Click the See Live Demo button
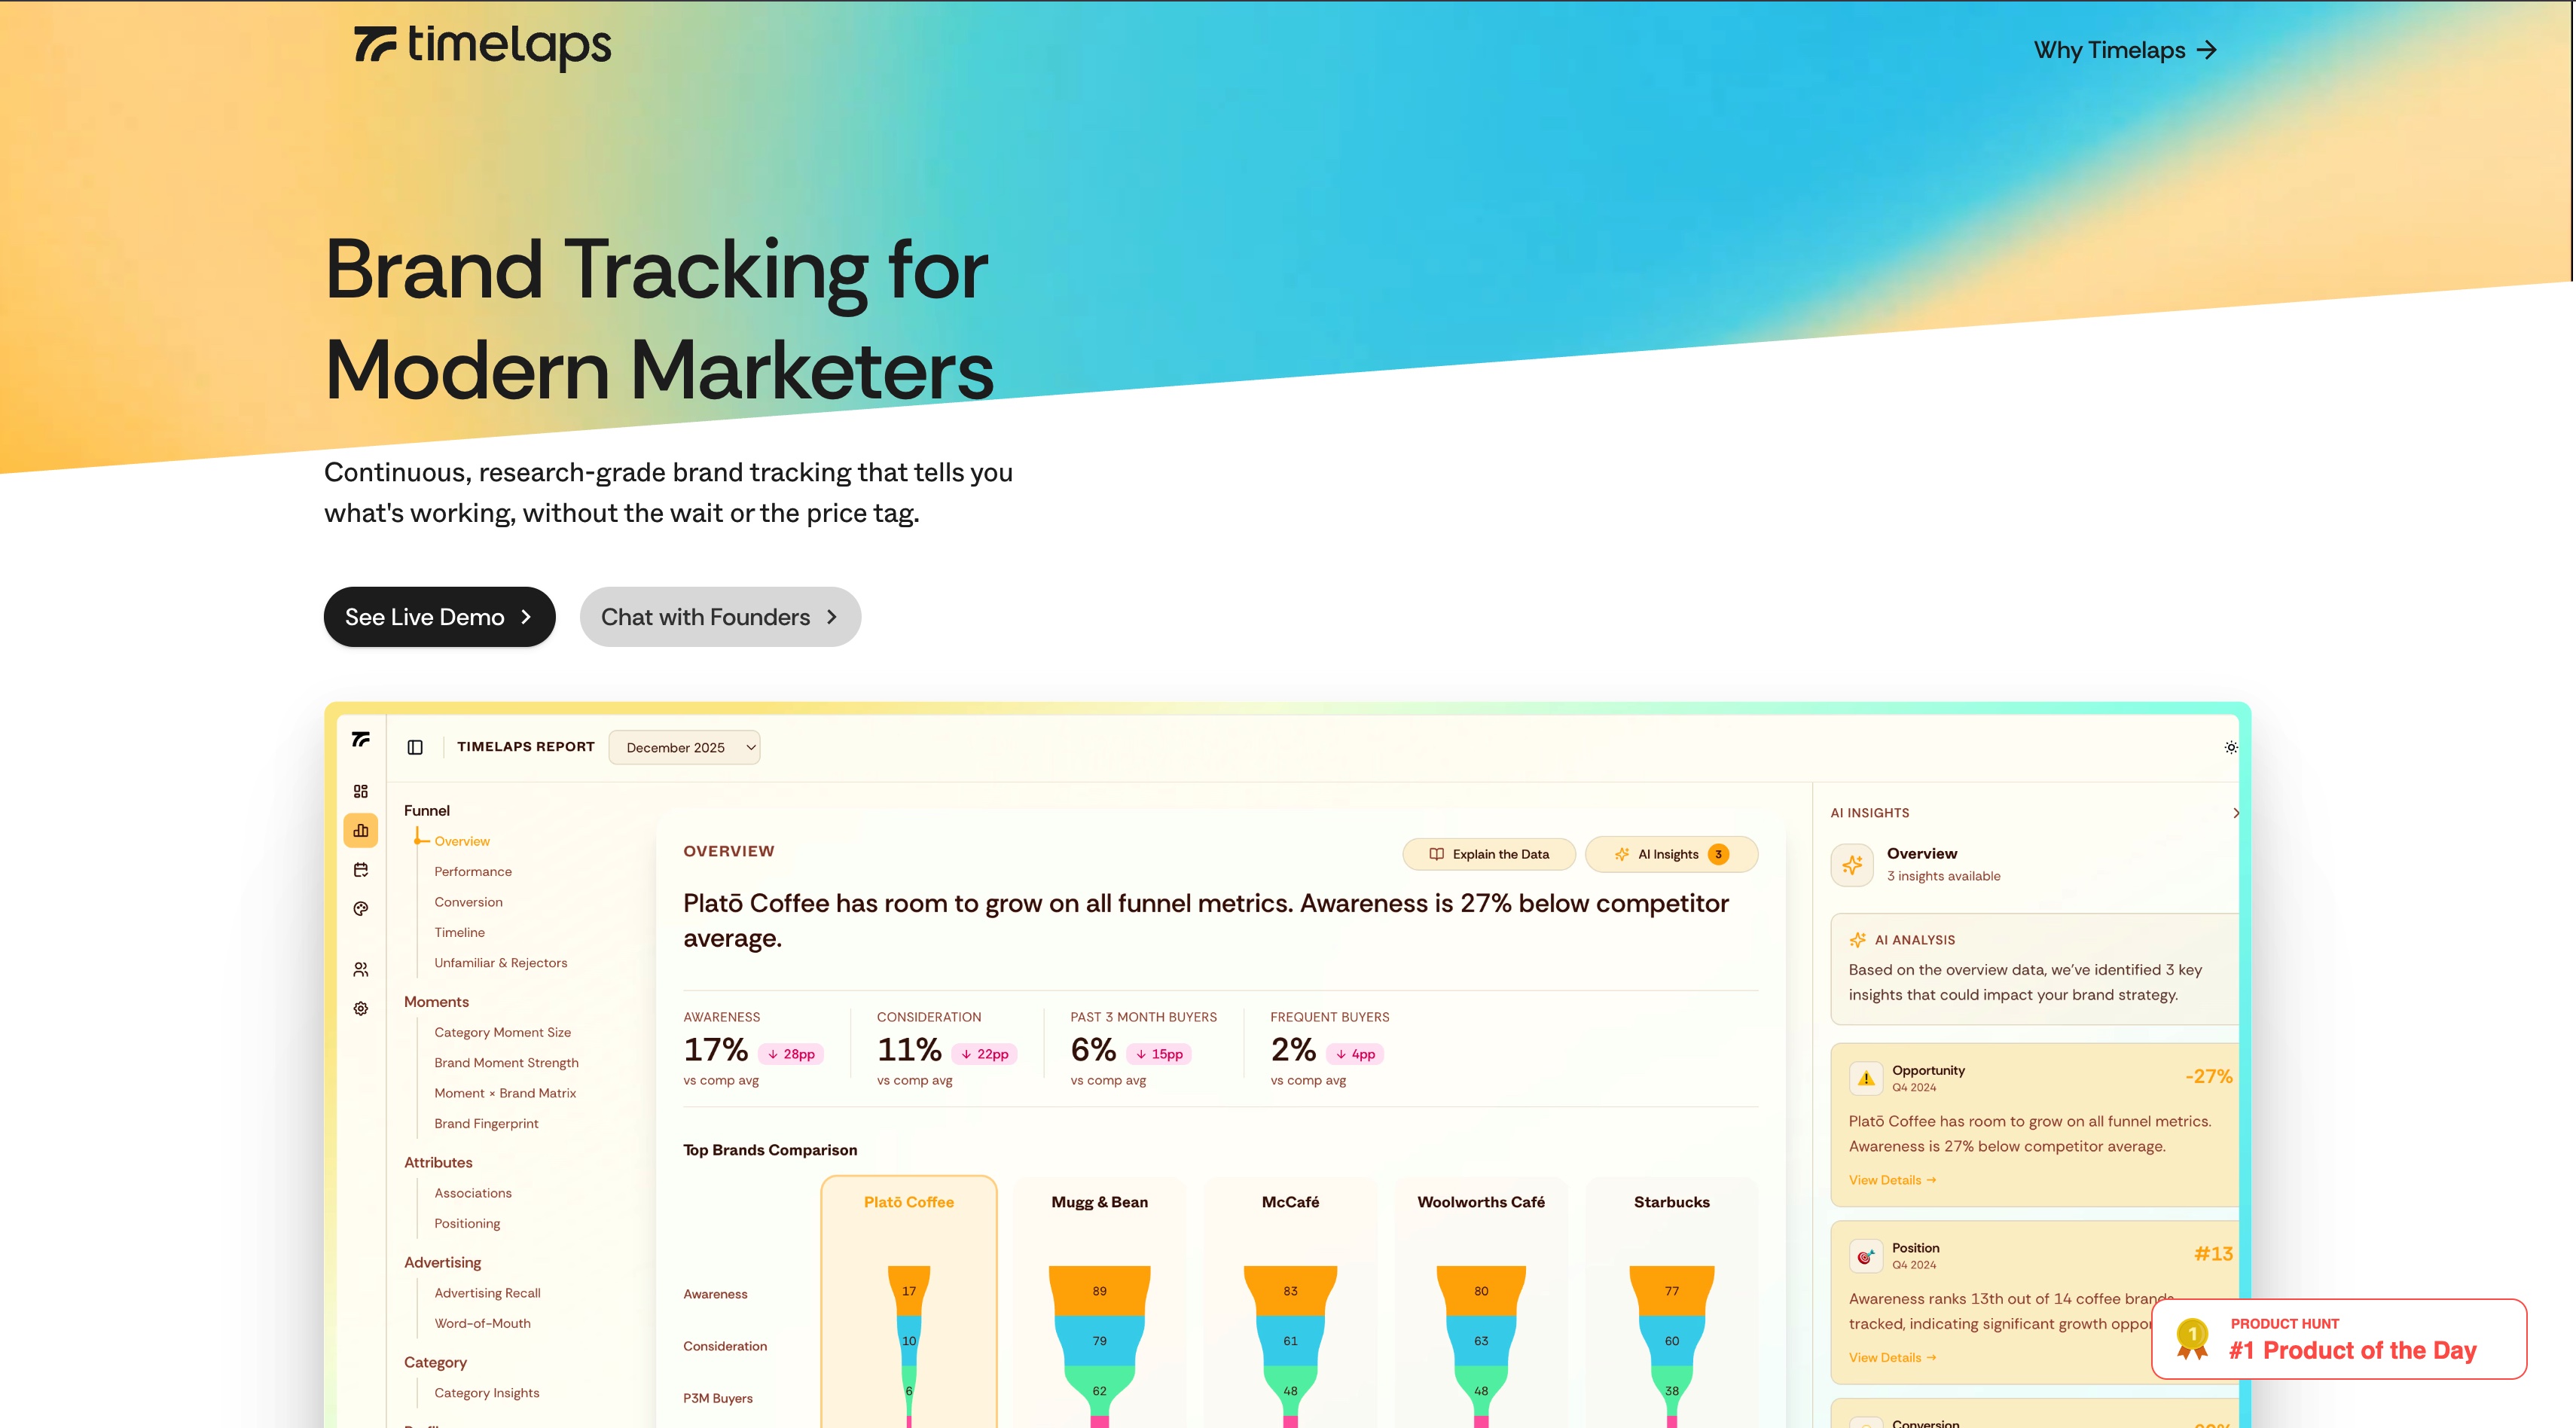The image size is (2576, 1428). click(439, 617)
